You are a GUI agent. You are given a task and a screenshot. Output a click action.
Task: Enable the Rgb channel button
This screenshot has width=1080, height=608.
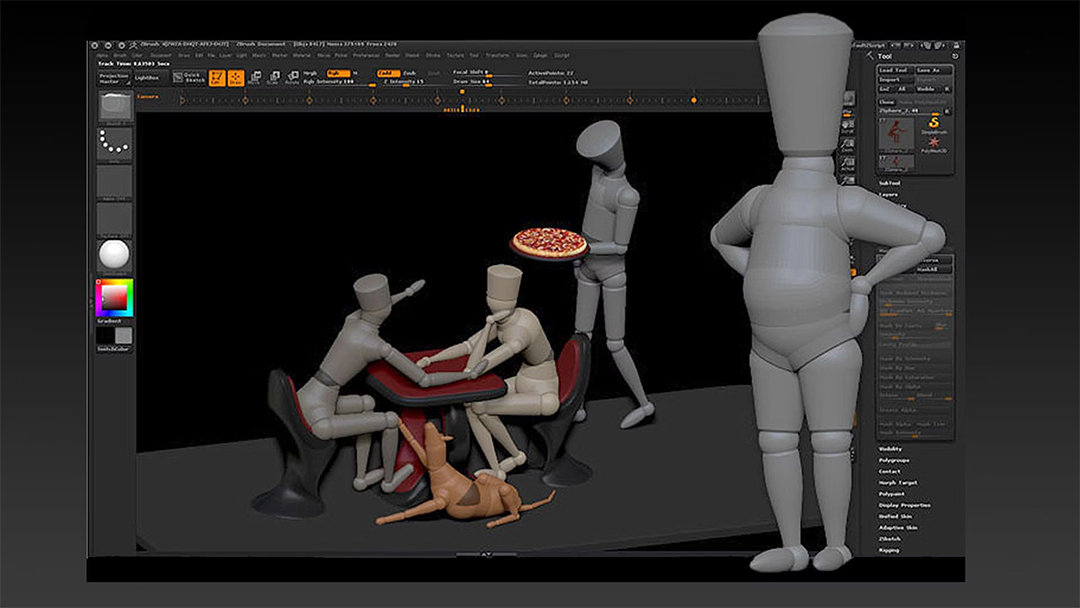[x=337, y=73]
